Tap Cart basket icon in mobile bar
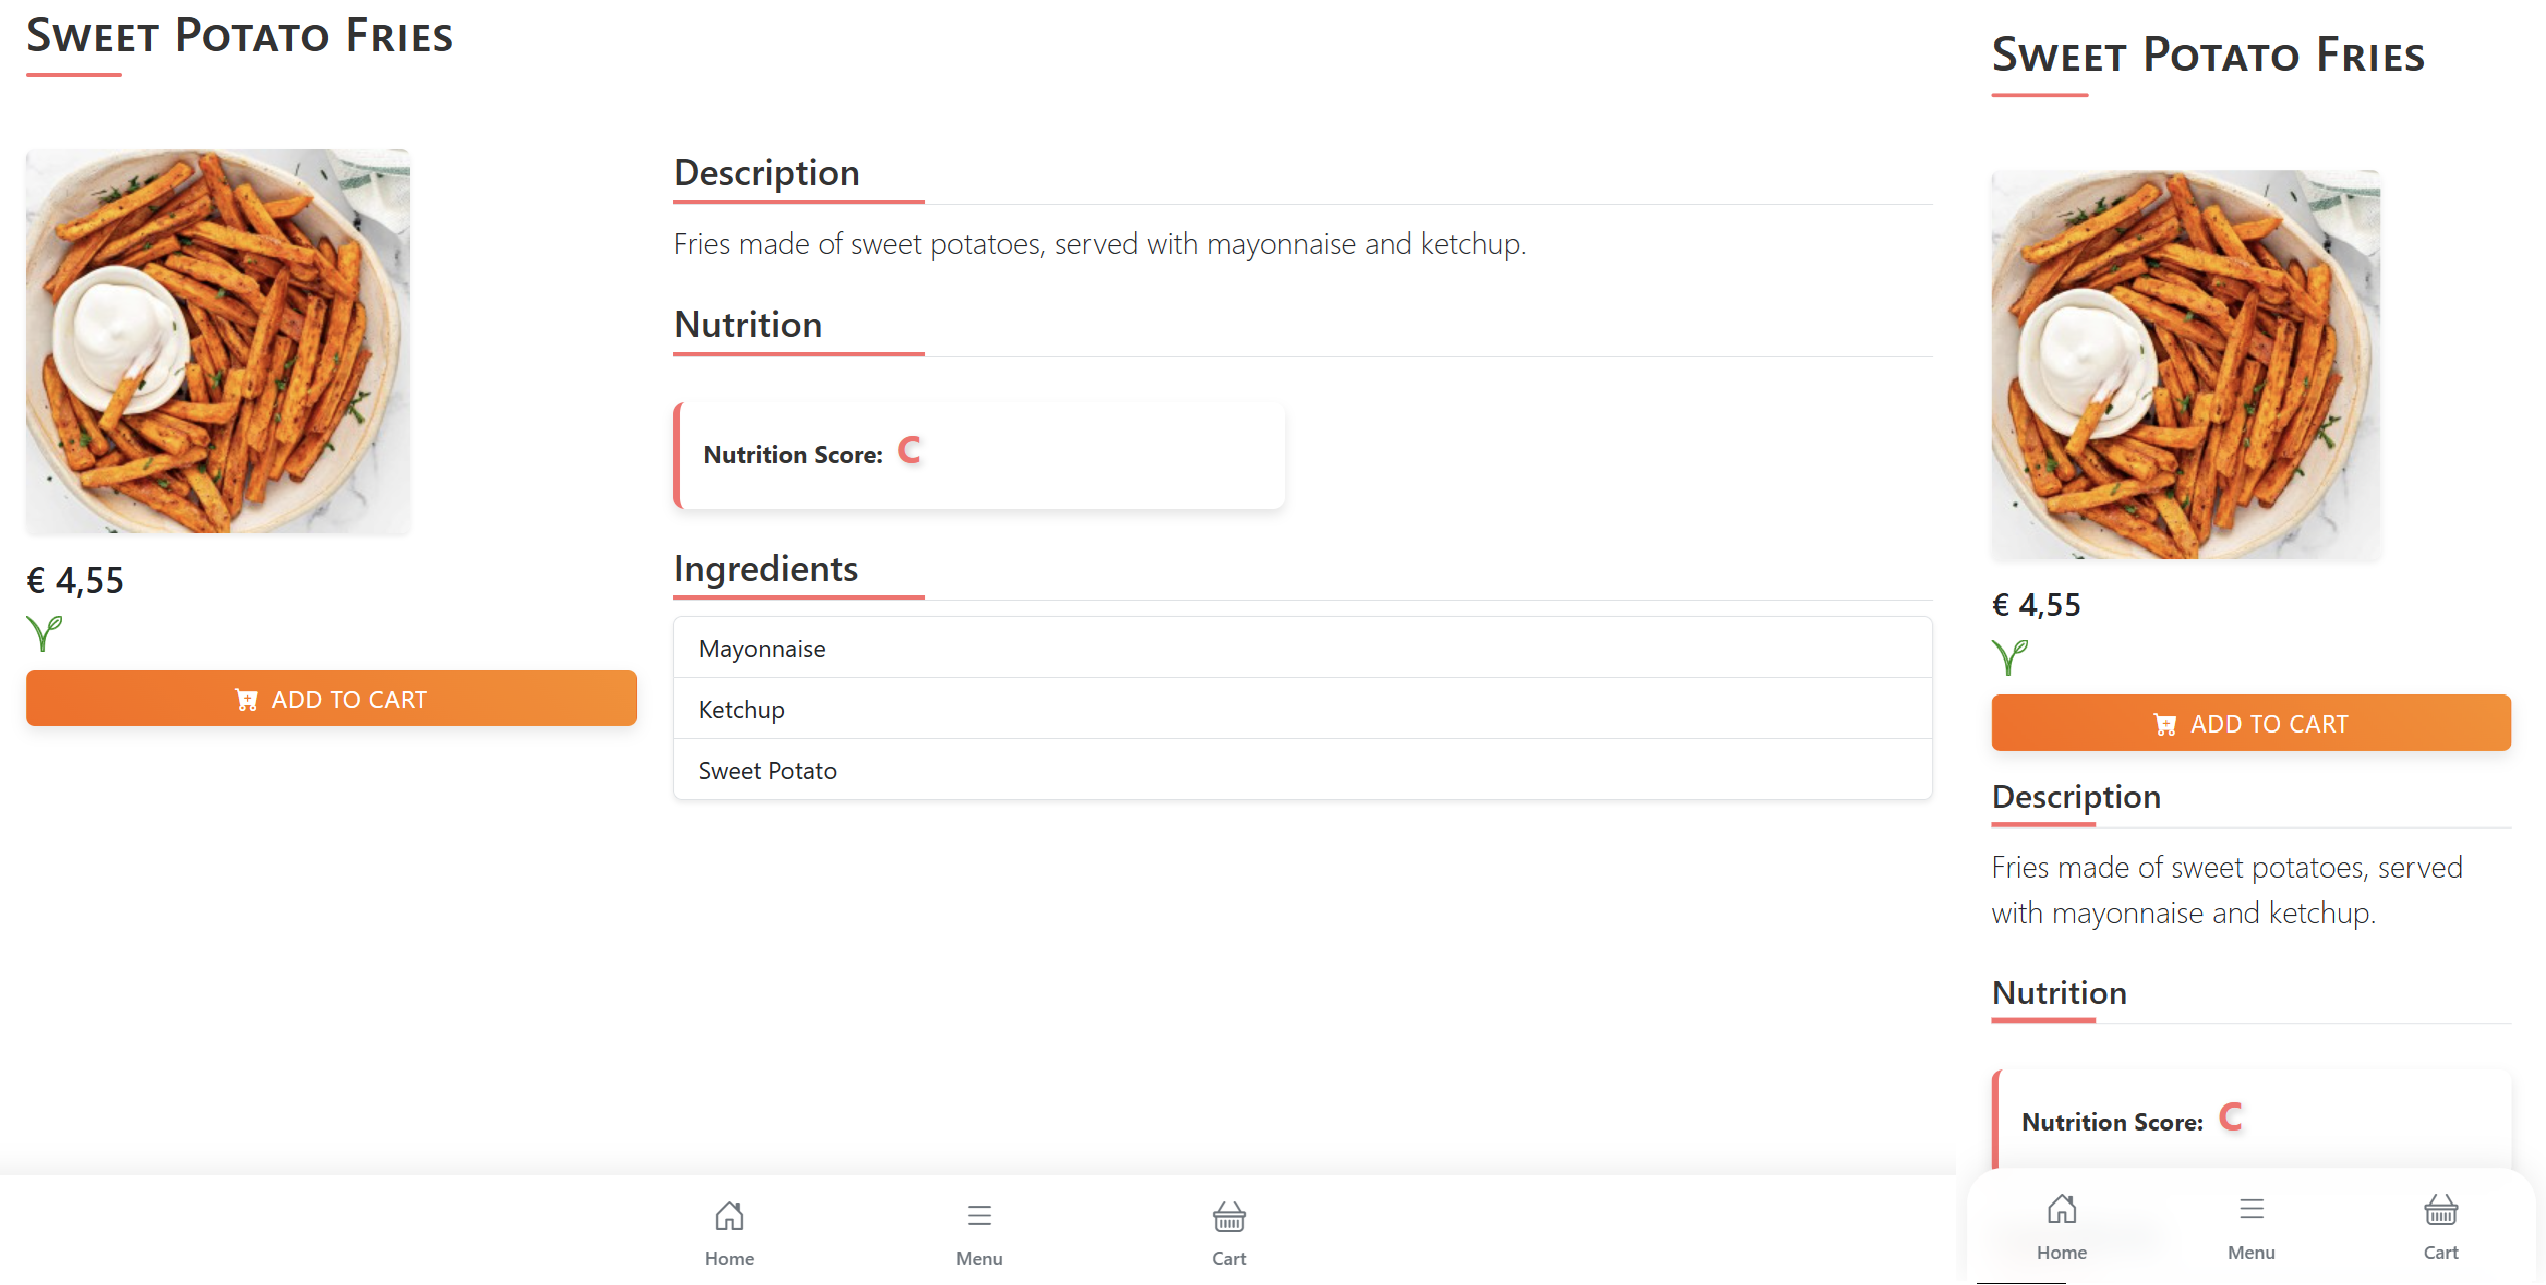 pos(2440,1210)
